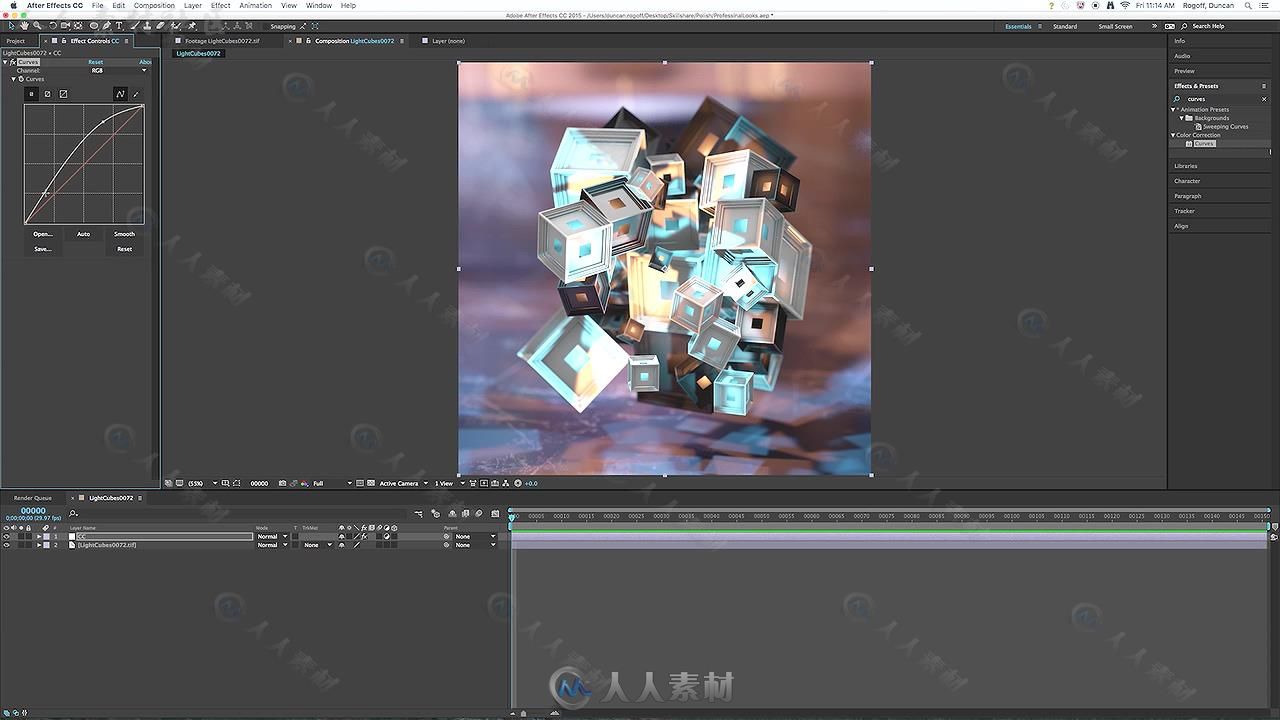The width and height of the screenshot is (1280, 720).
Task: Select the Clone Stamp tool
Action: 147,25
